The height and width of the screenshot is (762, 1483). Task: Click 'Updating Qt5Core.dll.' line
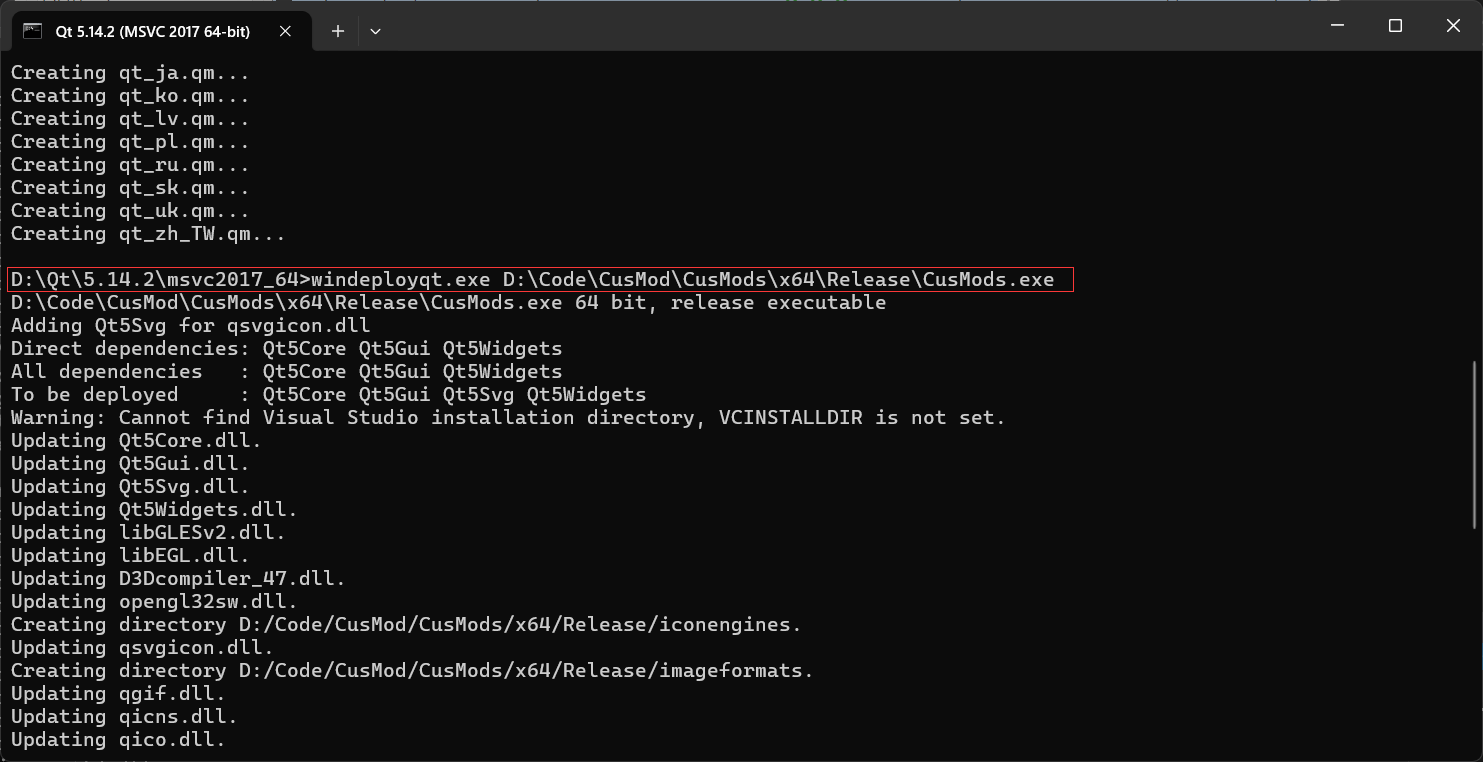pos(136,440)
